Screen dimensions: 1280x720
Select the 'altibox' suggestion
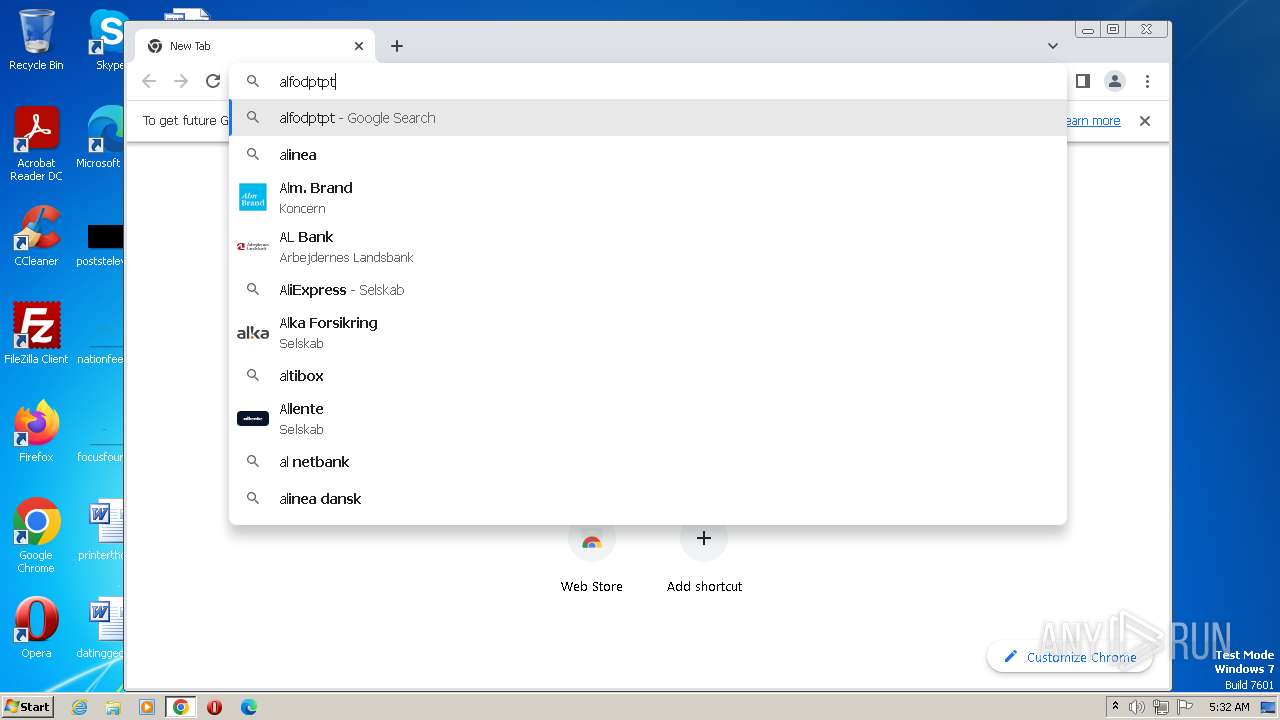(648, 376)
